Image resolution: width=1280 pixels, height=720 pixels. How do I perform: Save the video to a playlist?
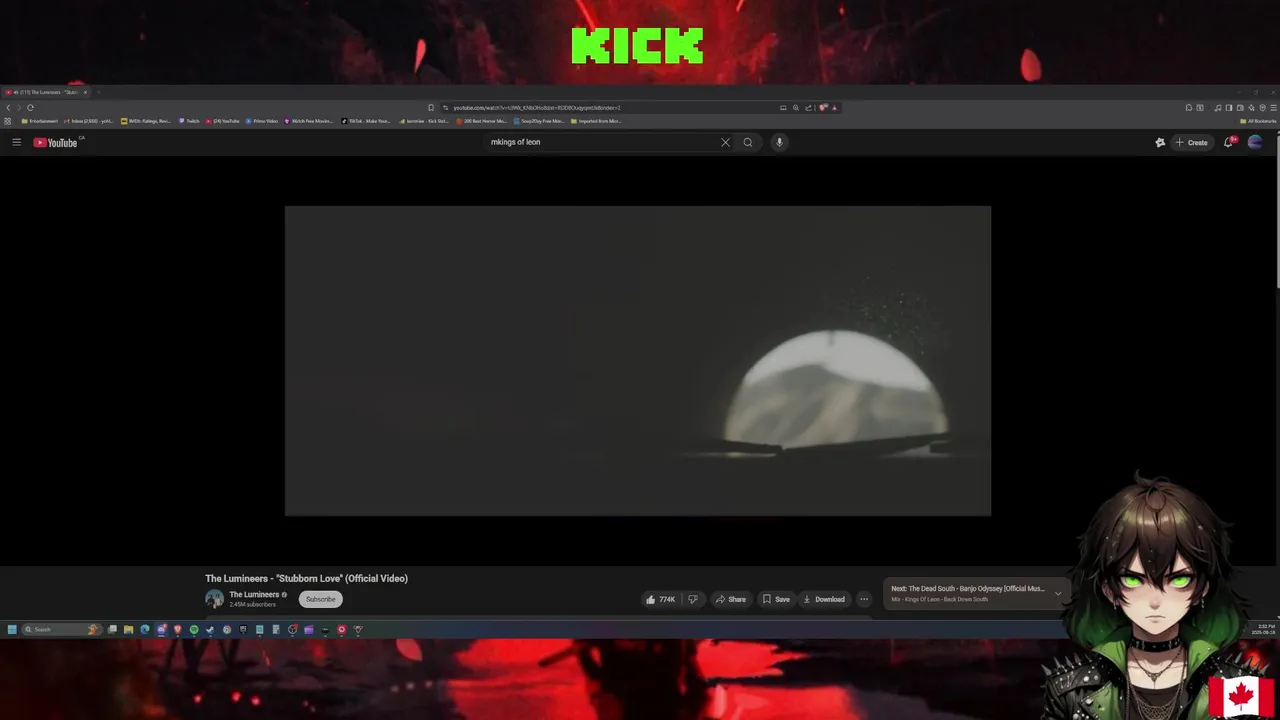click(776, 599)
